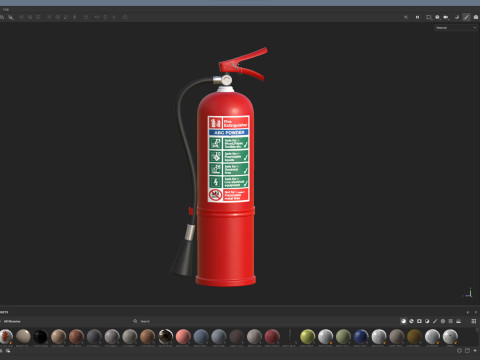Filter assets by smart materials icon
This screenshot has width=480, height=360.
[x=411, y=321]
